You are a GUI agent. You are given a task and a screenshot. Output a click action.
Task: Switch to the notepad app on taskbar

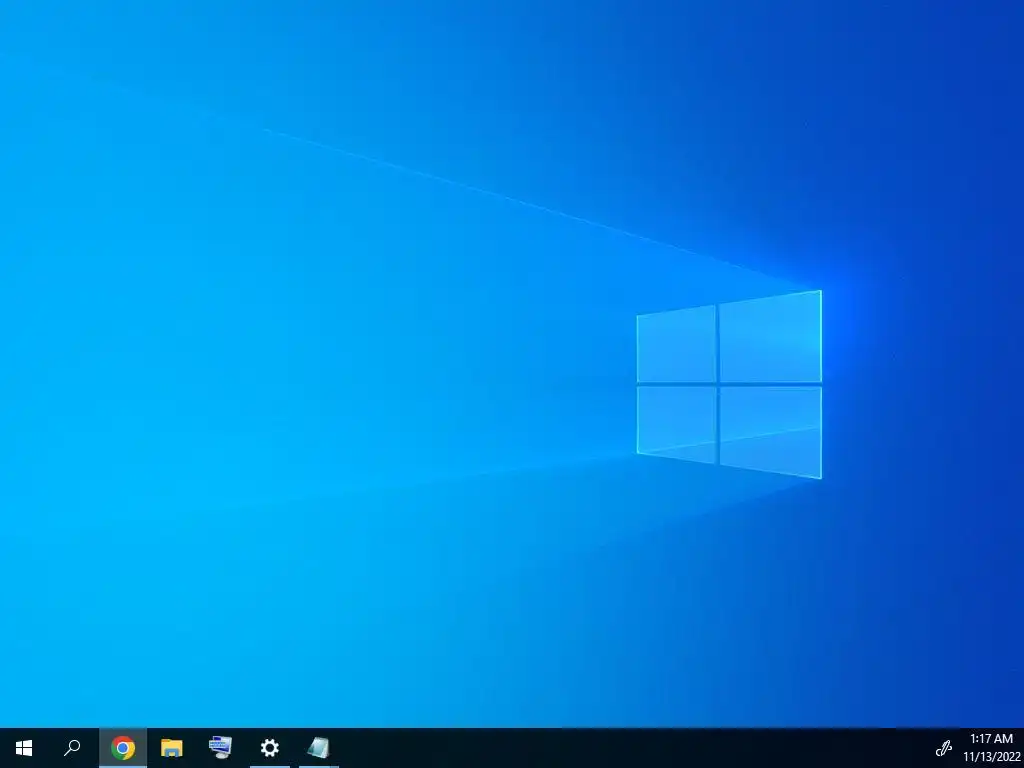(319, 748)
